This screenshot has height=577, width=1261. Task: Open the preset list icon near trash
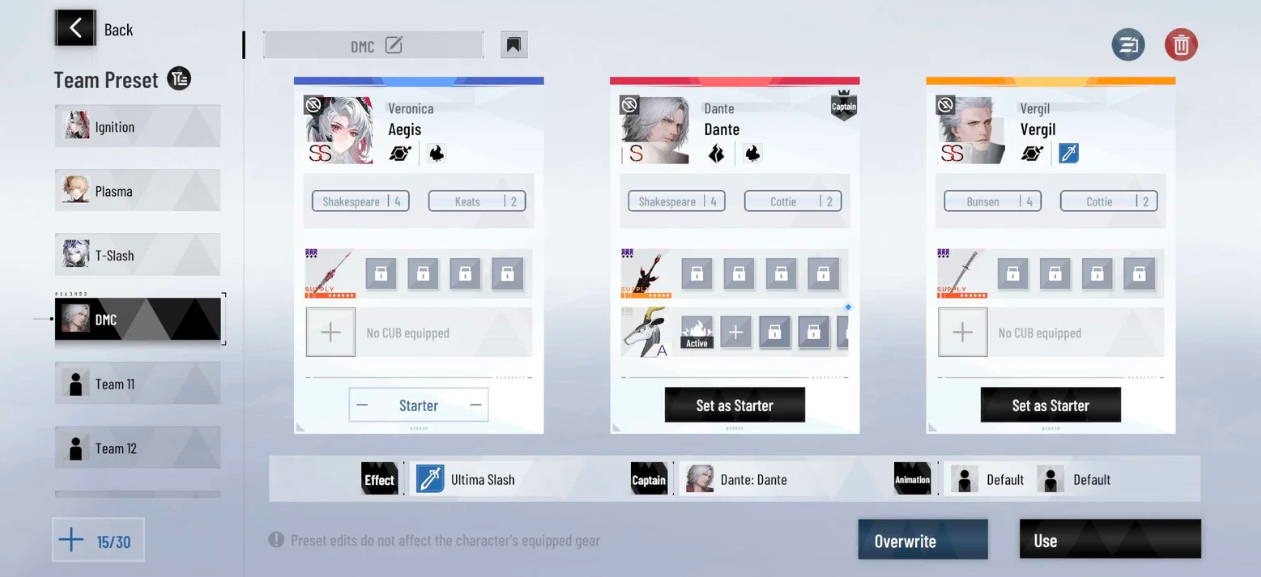pos(1128,45)
